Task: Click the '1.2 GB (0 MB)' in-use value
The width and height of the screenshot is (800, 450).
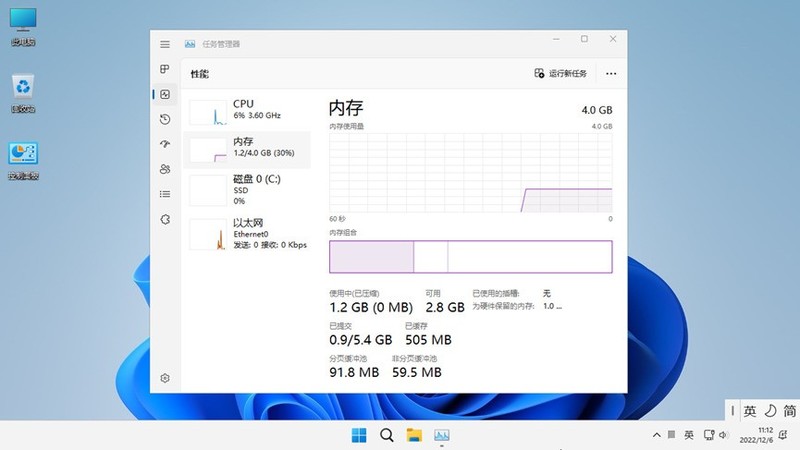Action: tap(371, 307)
